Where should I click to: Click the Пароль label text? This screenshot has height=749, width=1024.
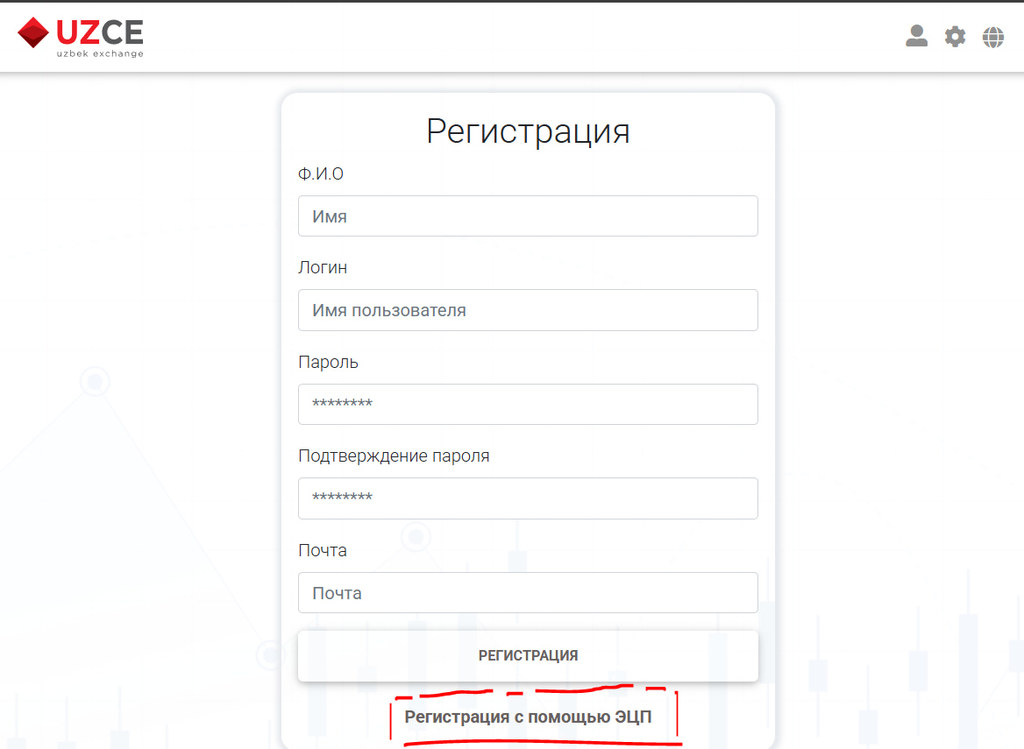[x=327, y=362]
